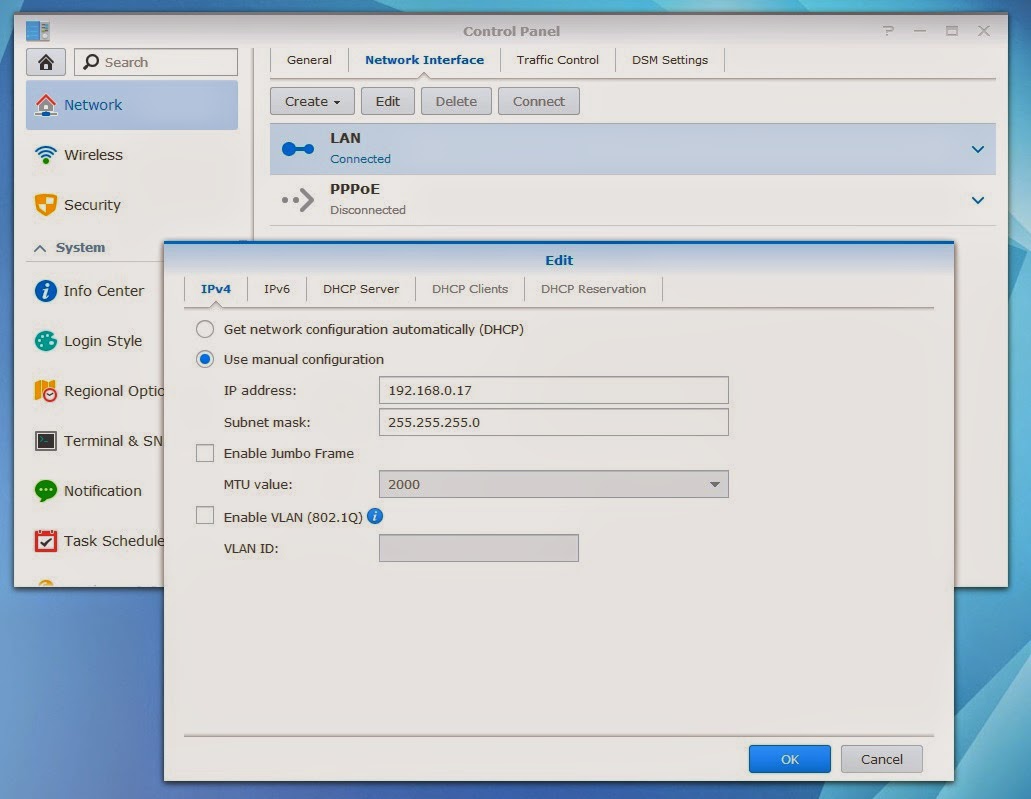The image size is (1031, 799).
Task: Maximize the Control Panel window
Action: pos(951,31)
